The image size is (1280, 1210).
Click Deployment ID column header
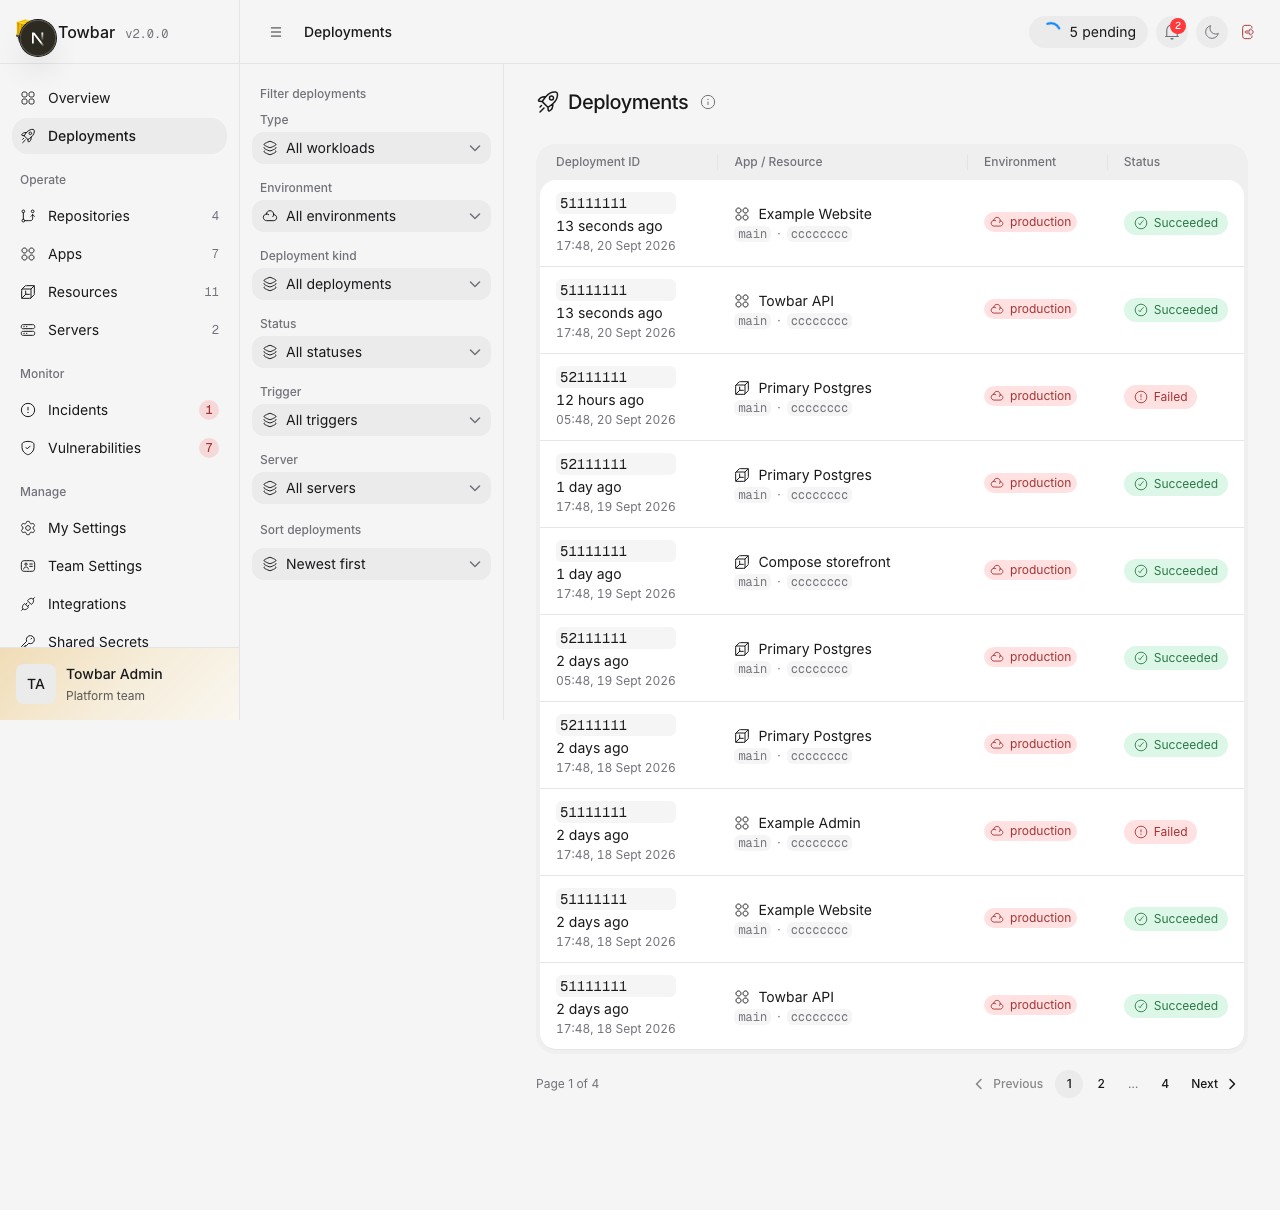point(598,162)
